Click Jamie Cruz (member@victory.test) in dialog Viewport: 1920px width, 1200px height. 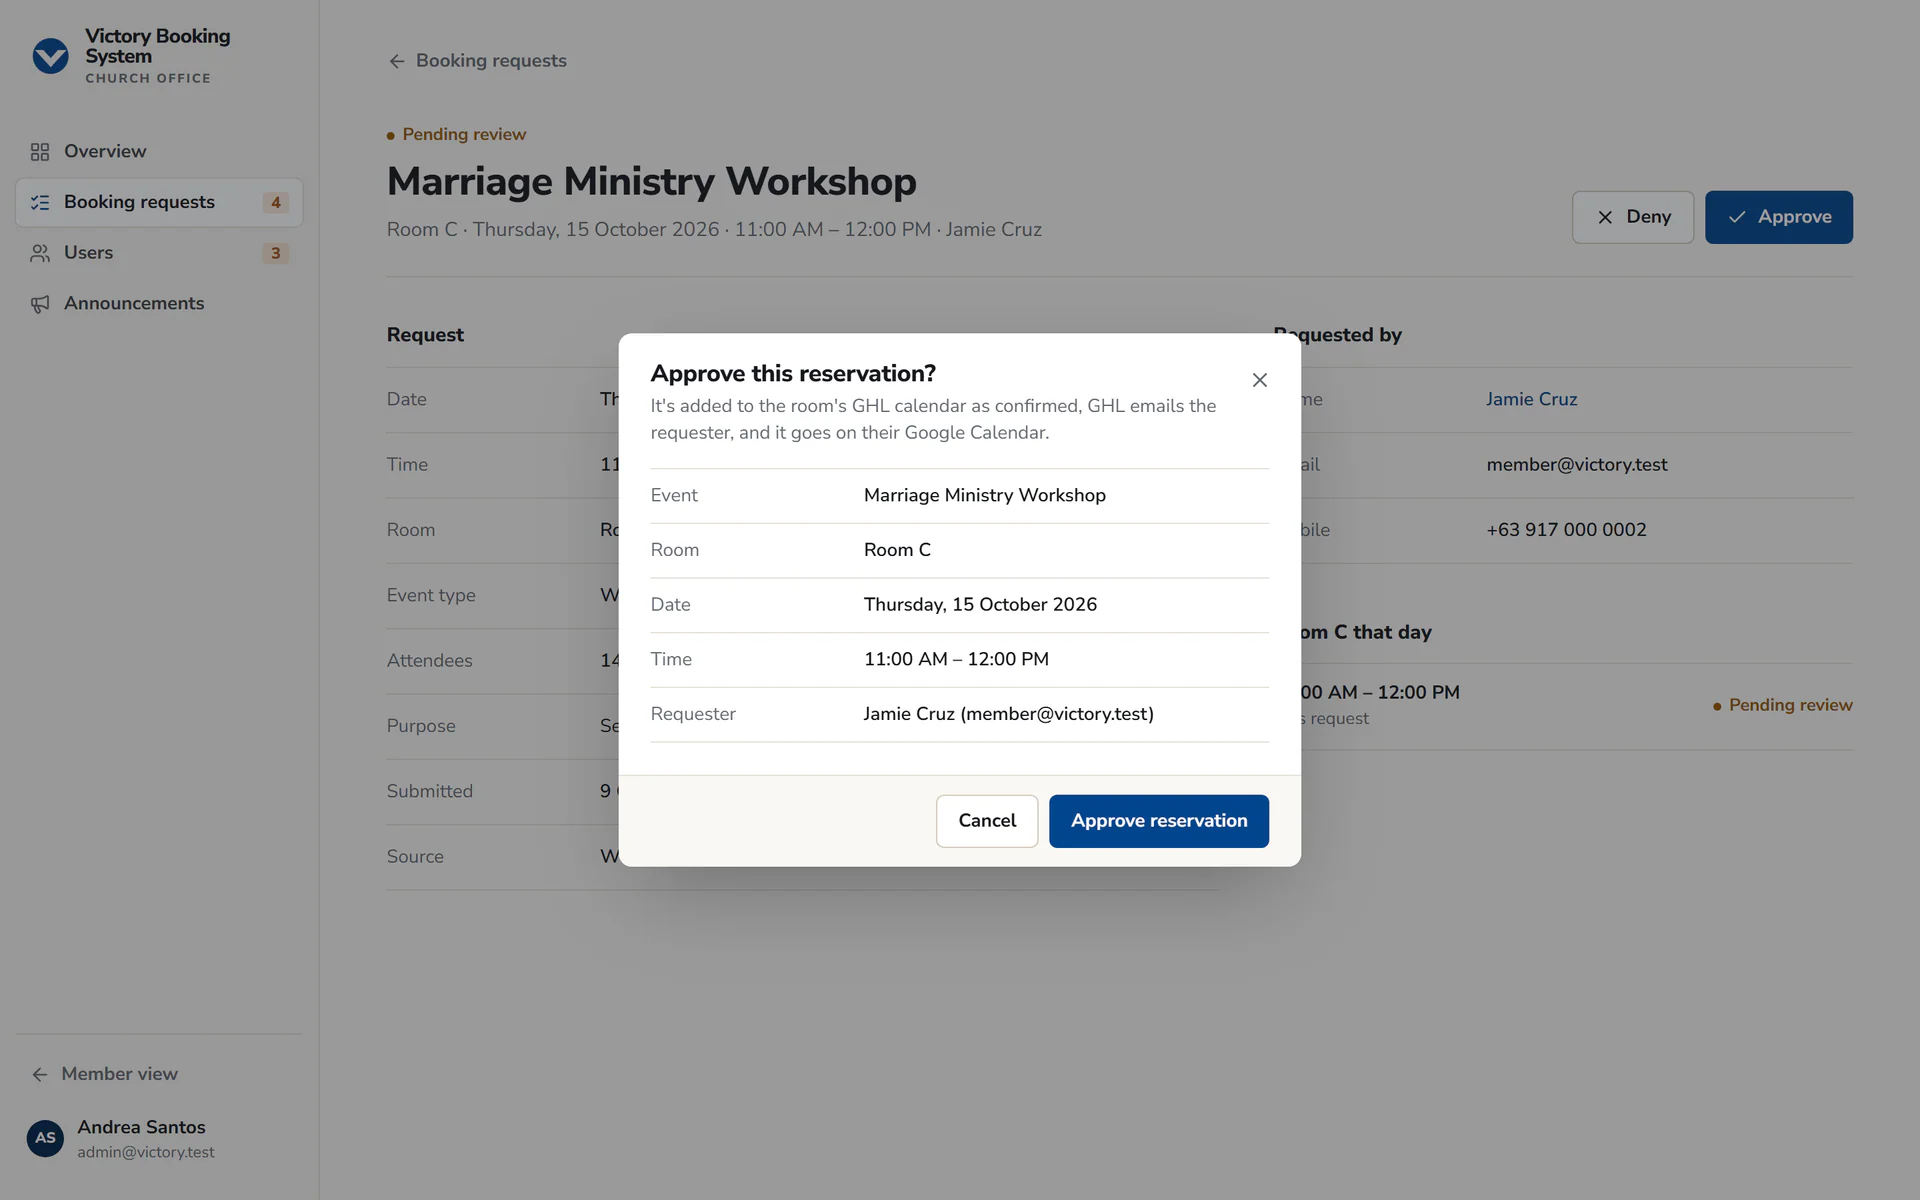coord(1009,714)
